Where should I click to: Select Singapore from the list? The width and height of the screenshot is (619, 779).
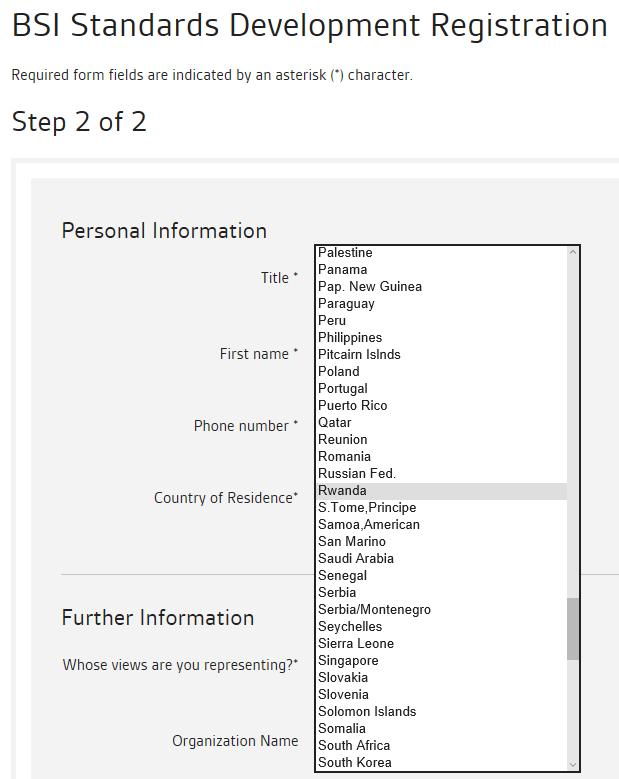coord(348,661)
